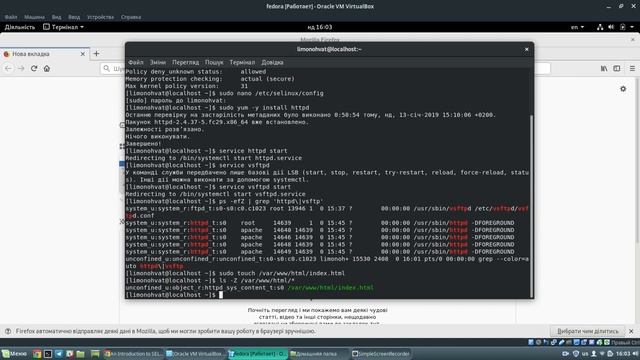The height and width of the screenshot is (360, 640).
Task: Open the Файл menu in the terminal window
Action: [136, 62]
